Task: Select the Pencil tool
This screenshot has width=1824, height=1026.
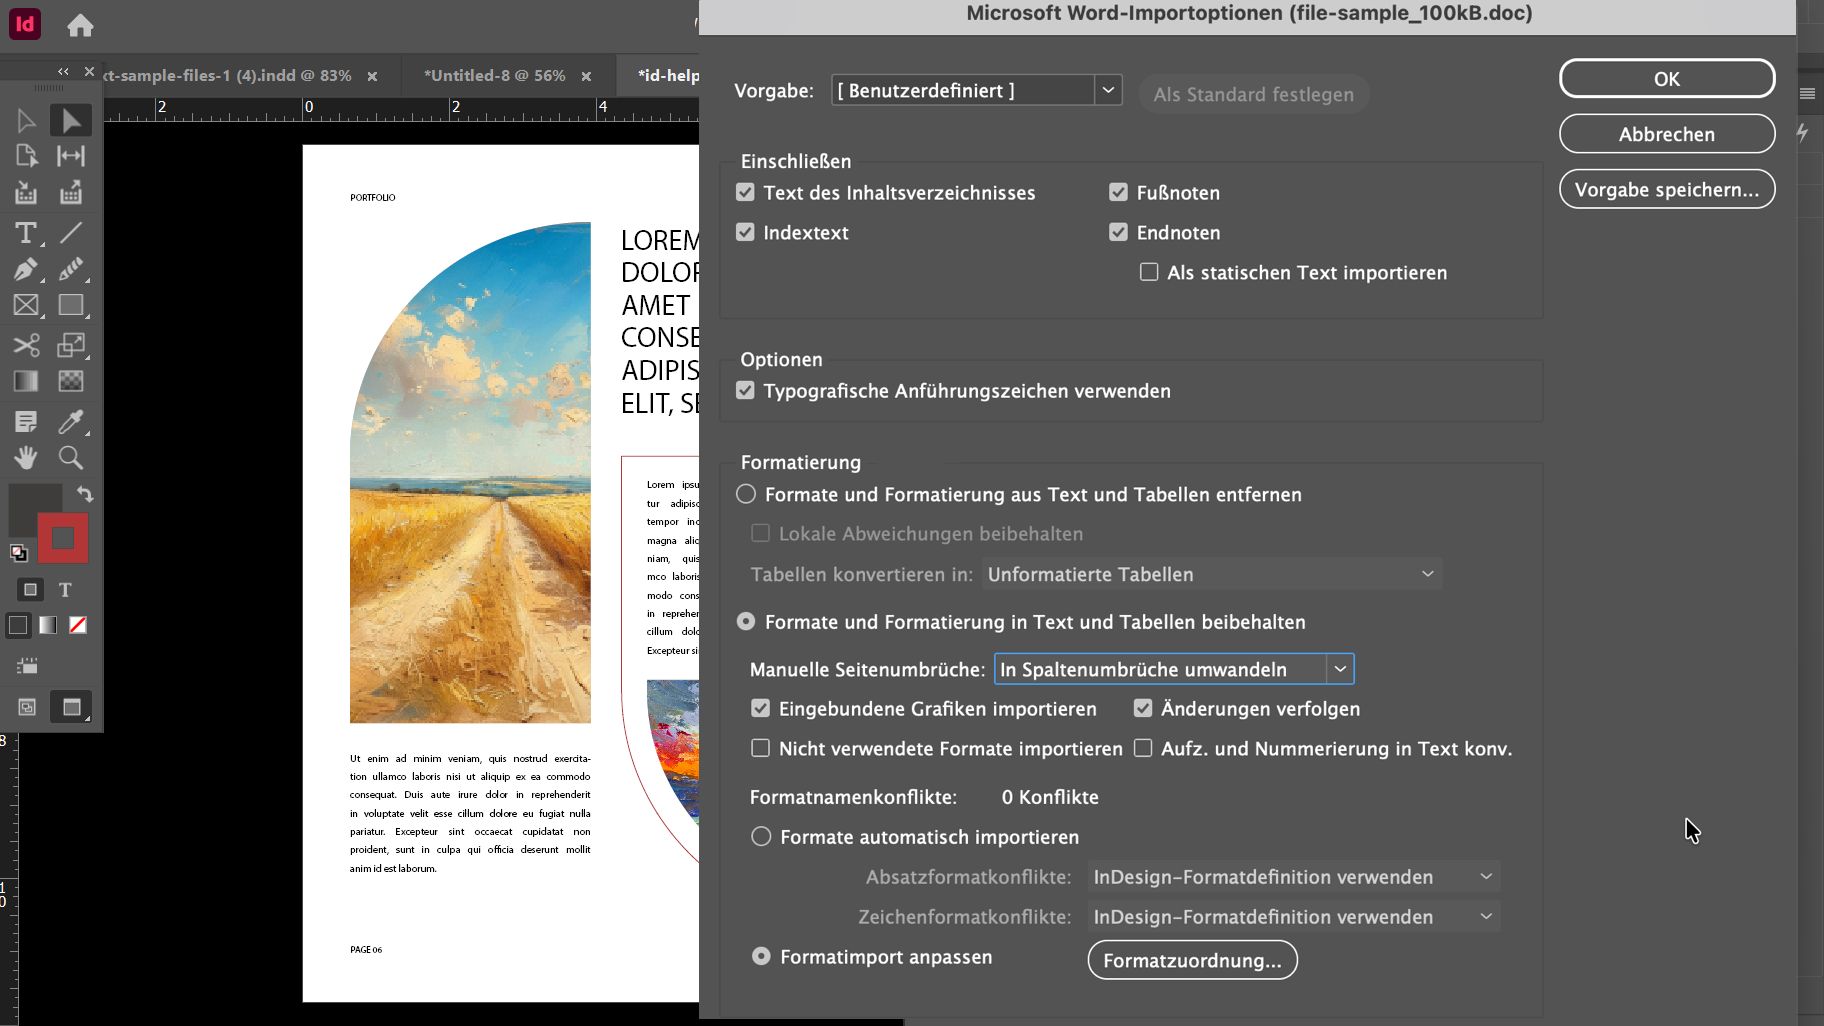Action: pyautogui.click(x=71, y=269)
